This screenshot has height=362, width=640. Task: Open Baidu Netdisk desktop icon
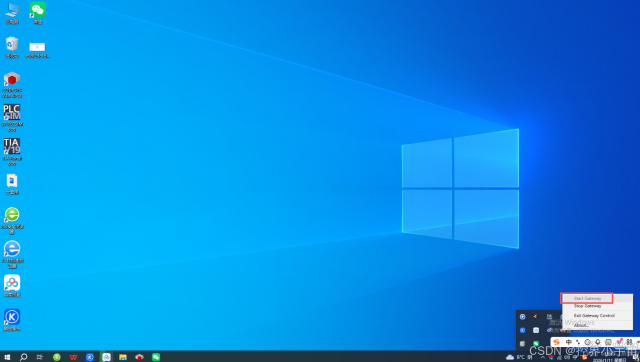pyautogui.click(x=12, y=286)
